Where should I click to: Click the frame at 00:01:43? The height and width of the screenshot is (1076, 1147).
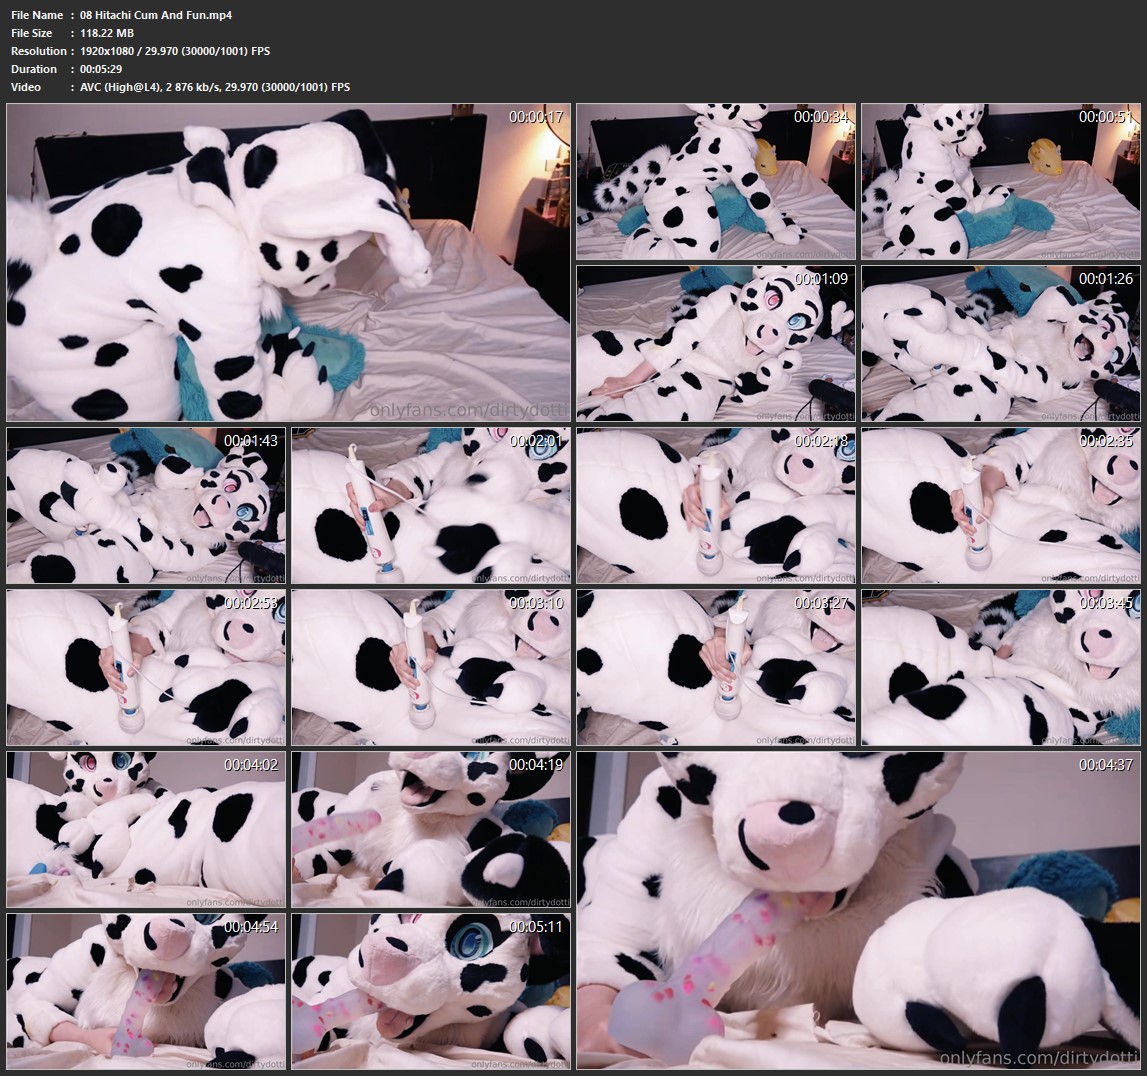point(146,505)
